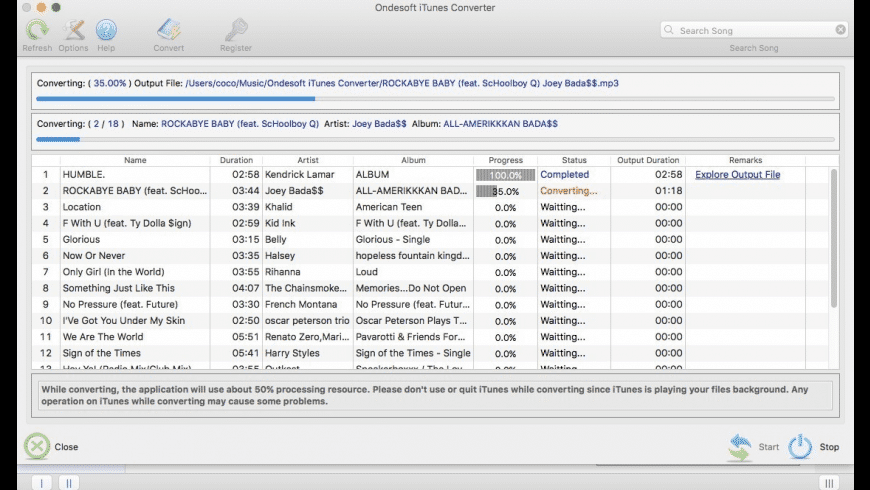Screen dimensions: 870x490
Task: Stop the conversion with Stop button
Action: (x=814, y=447)
